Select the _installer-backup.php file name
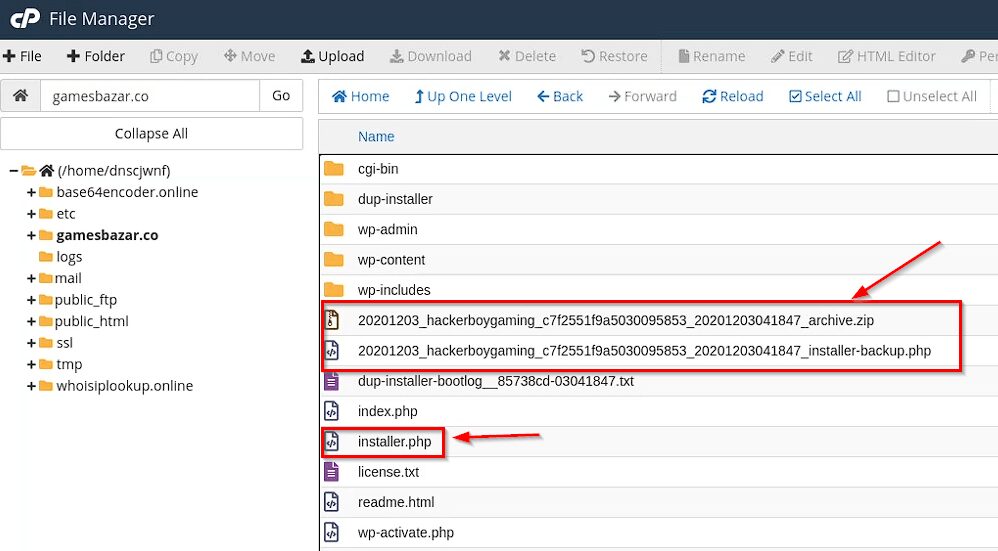 tap(644, 351)
